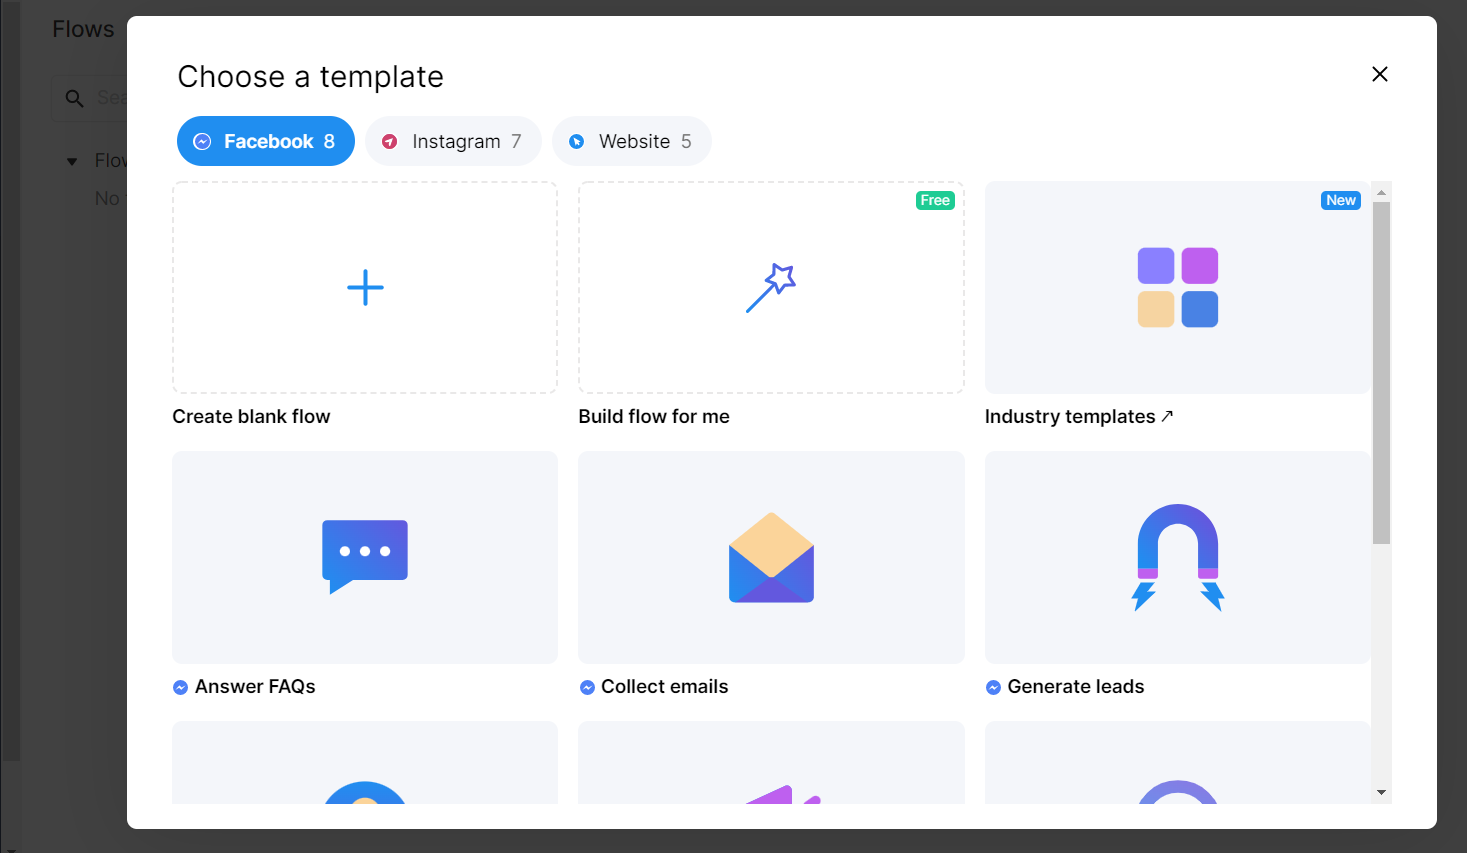The height and width of the screenshot is (853, 1467).
Task: Click the plus icon for blank flow
Action: tap(365, 288)
